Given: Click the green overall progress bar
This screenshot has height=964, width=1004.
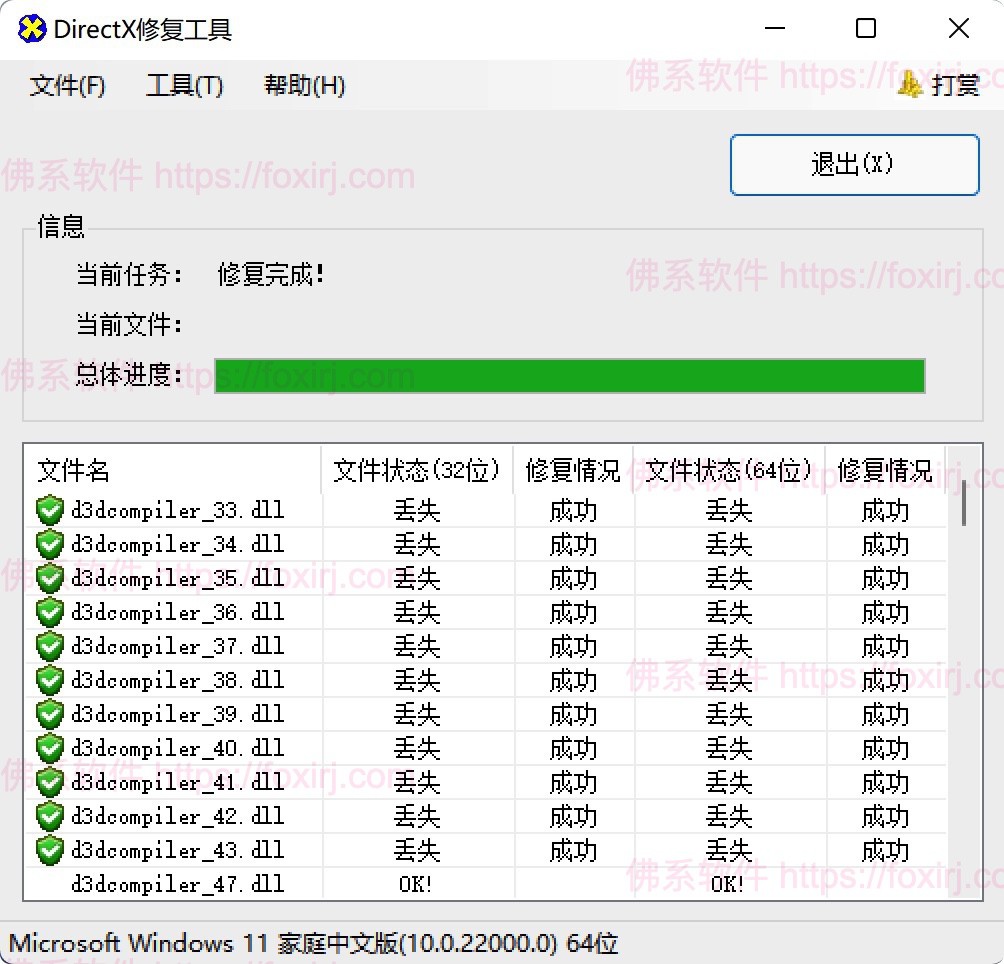Looking at the screenshot, I should (569, 376).
